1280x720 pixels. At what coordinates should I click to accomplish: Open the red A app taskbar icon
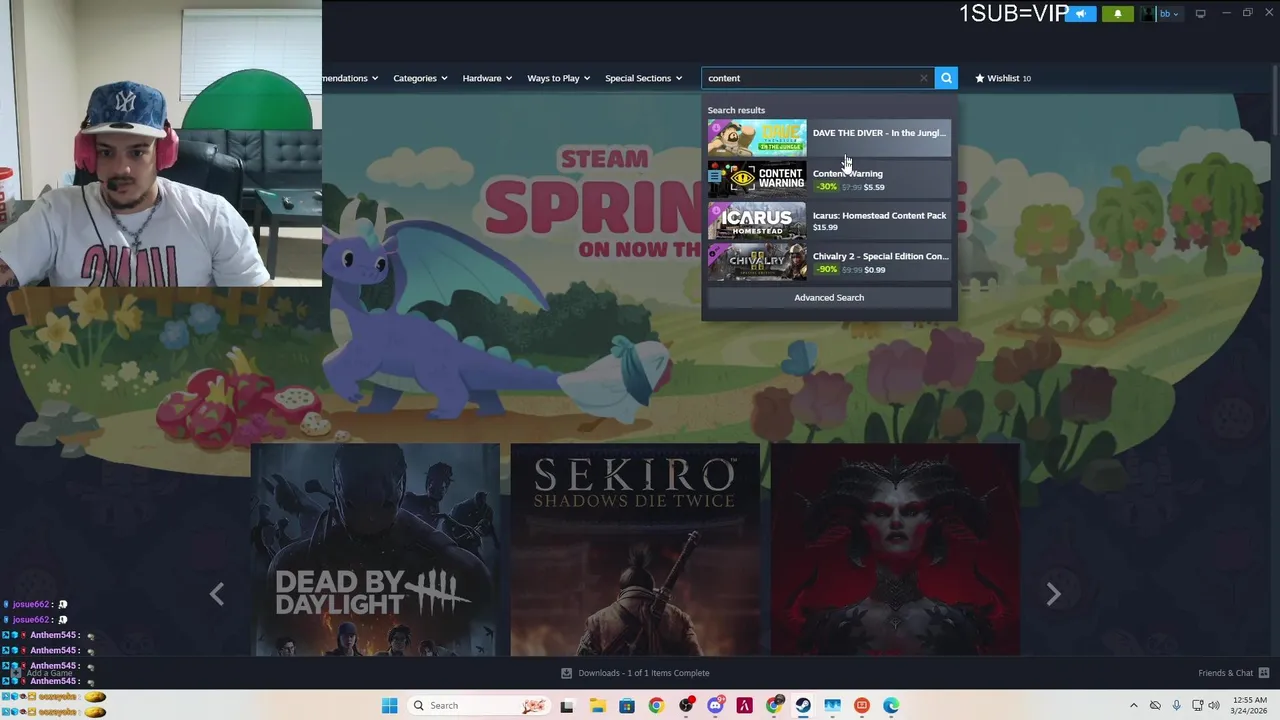coord(744,706)
